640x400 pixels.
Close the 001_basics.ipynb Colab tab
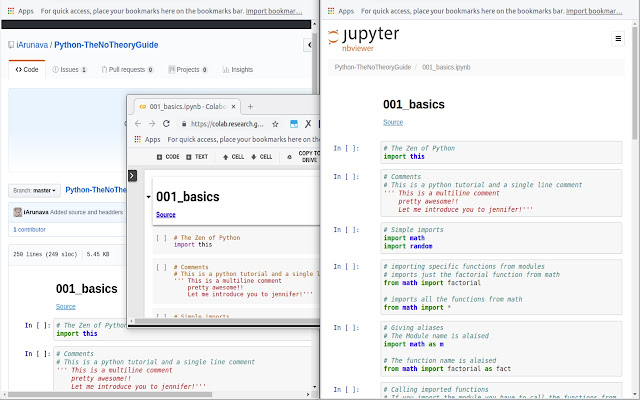coord(233,107)
